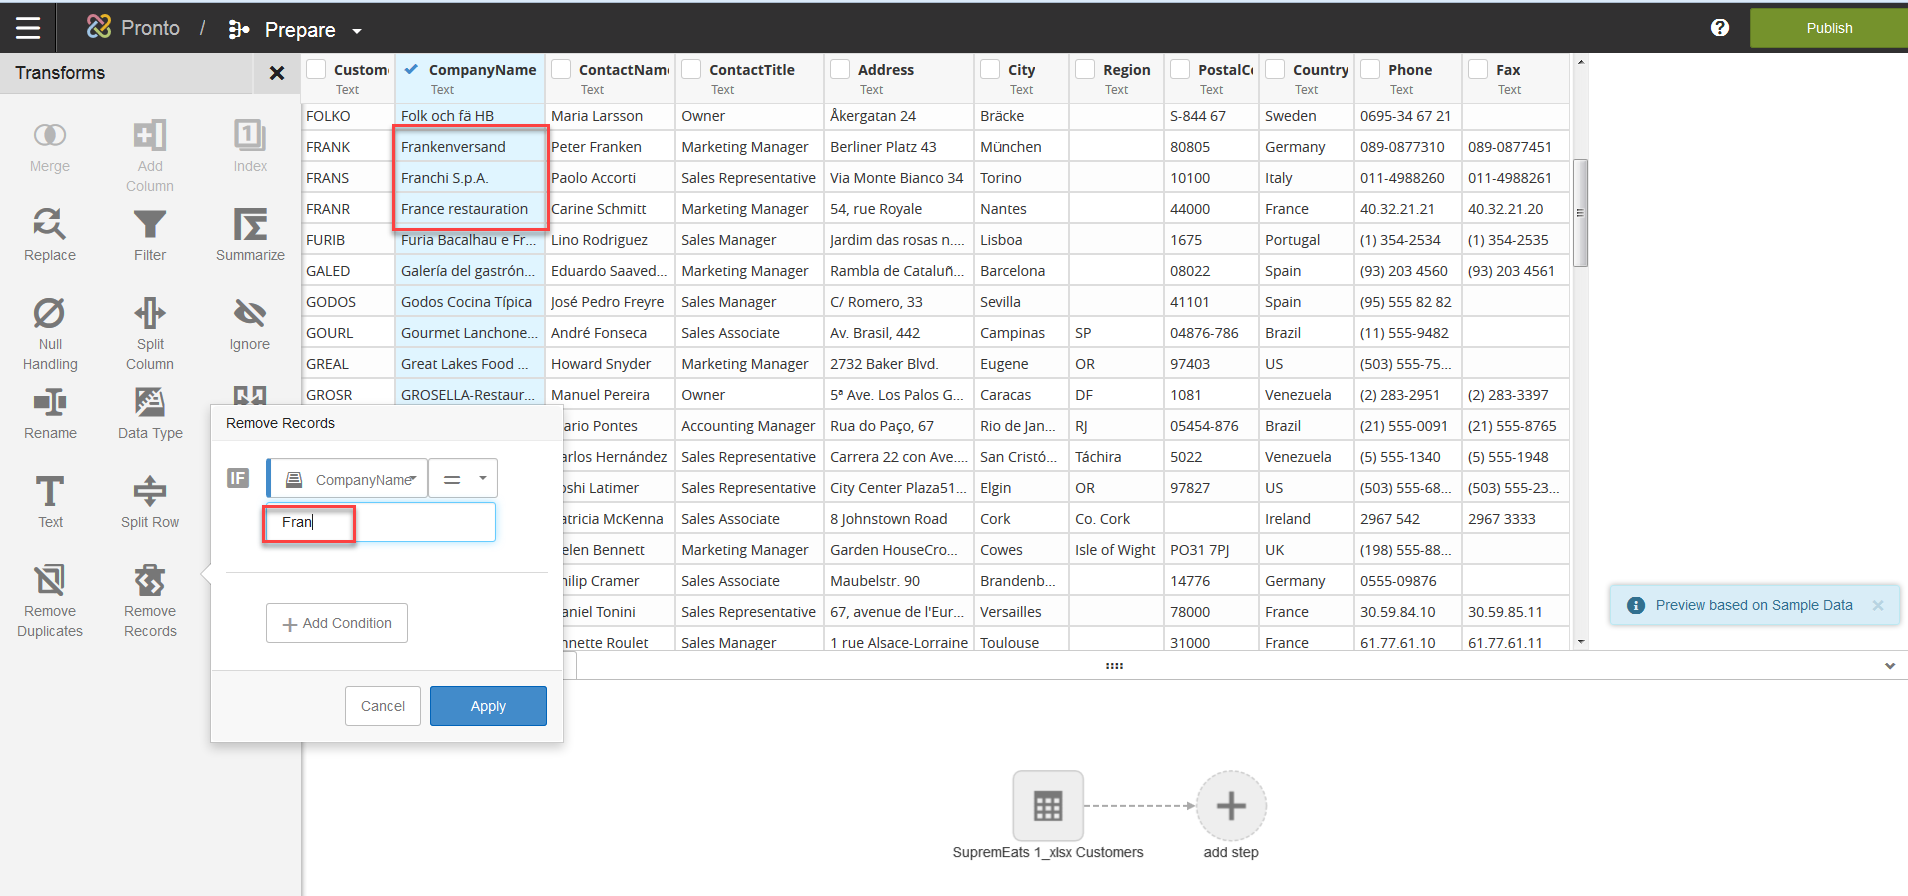Click the Filter transform icon
Screen dimensions: 1908x896
pos(150,225)
